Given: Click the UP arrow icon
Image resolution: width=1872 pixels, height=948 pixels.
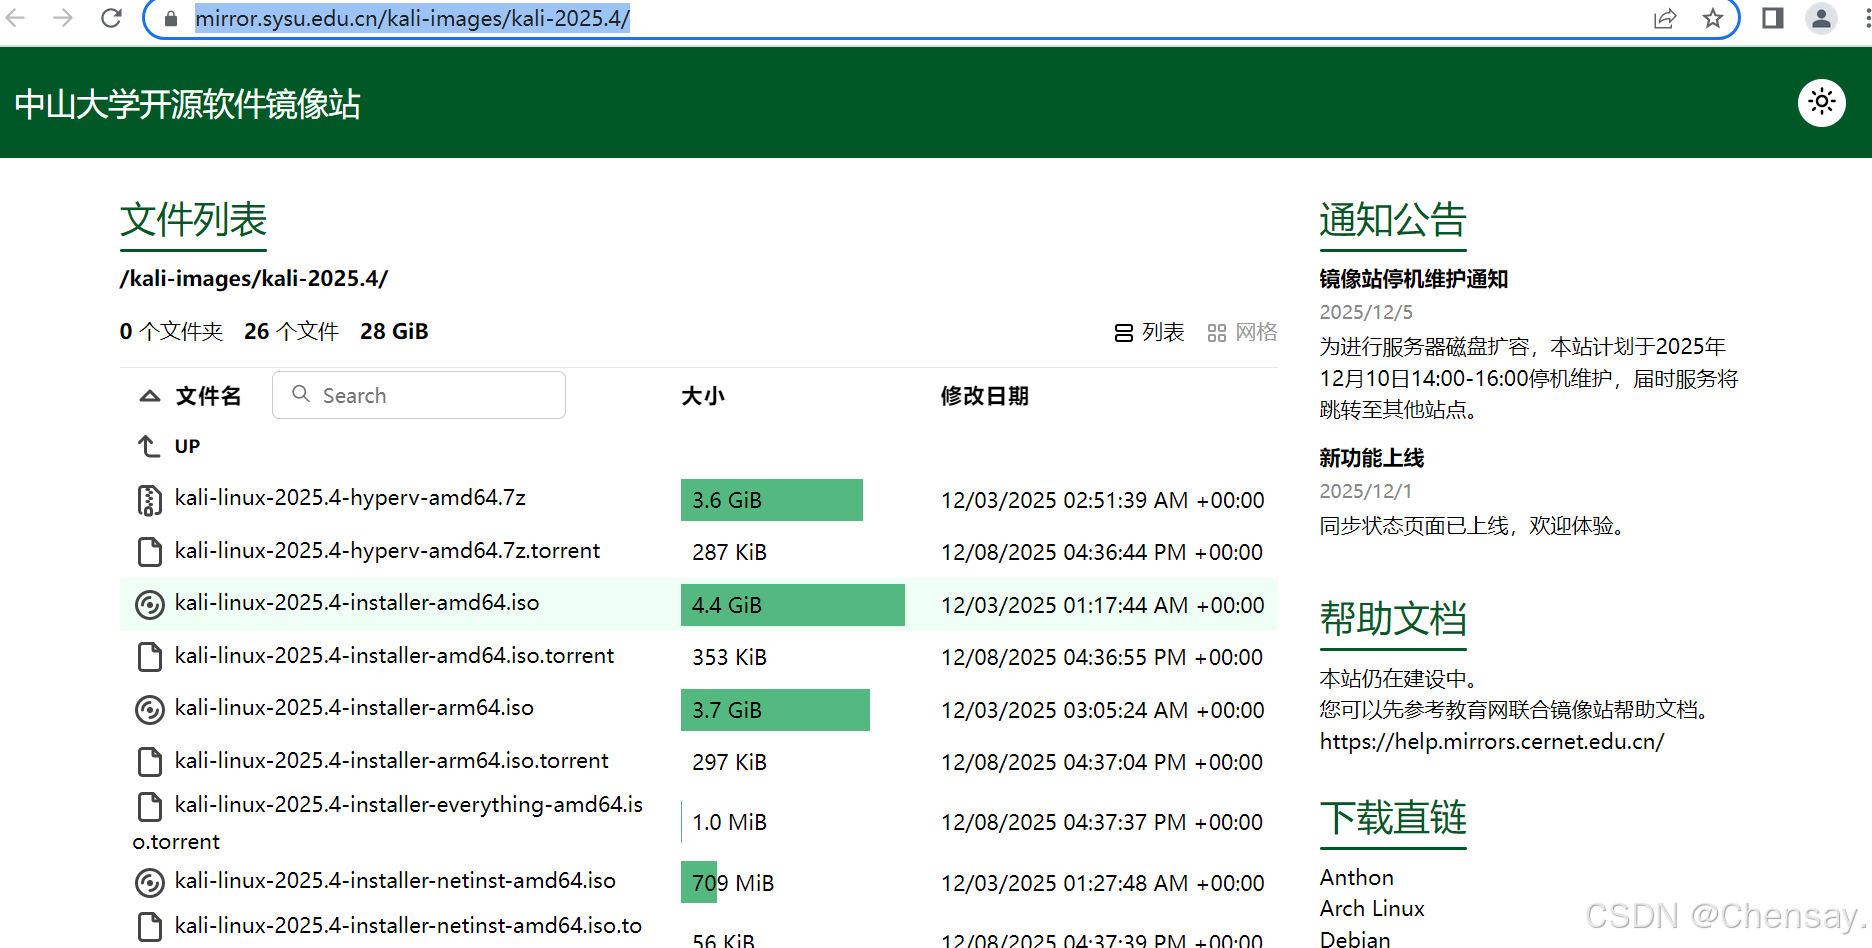Looking at the screenshot, I should 149,446.
